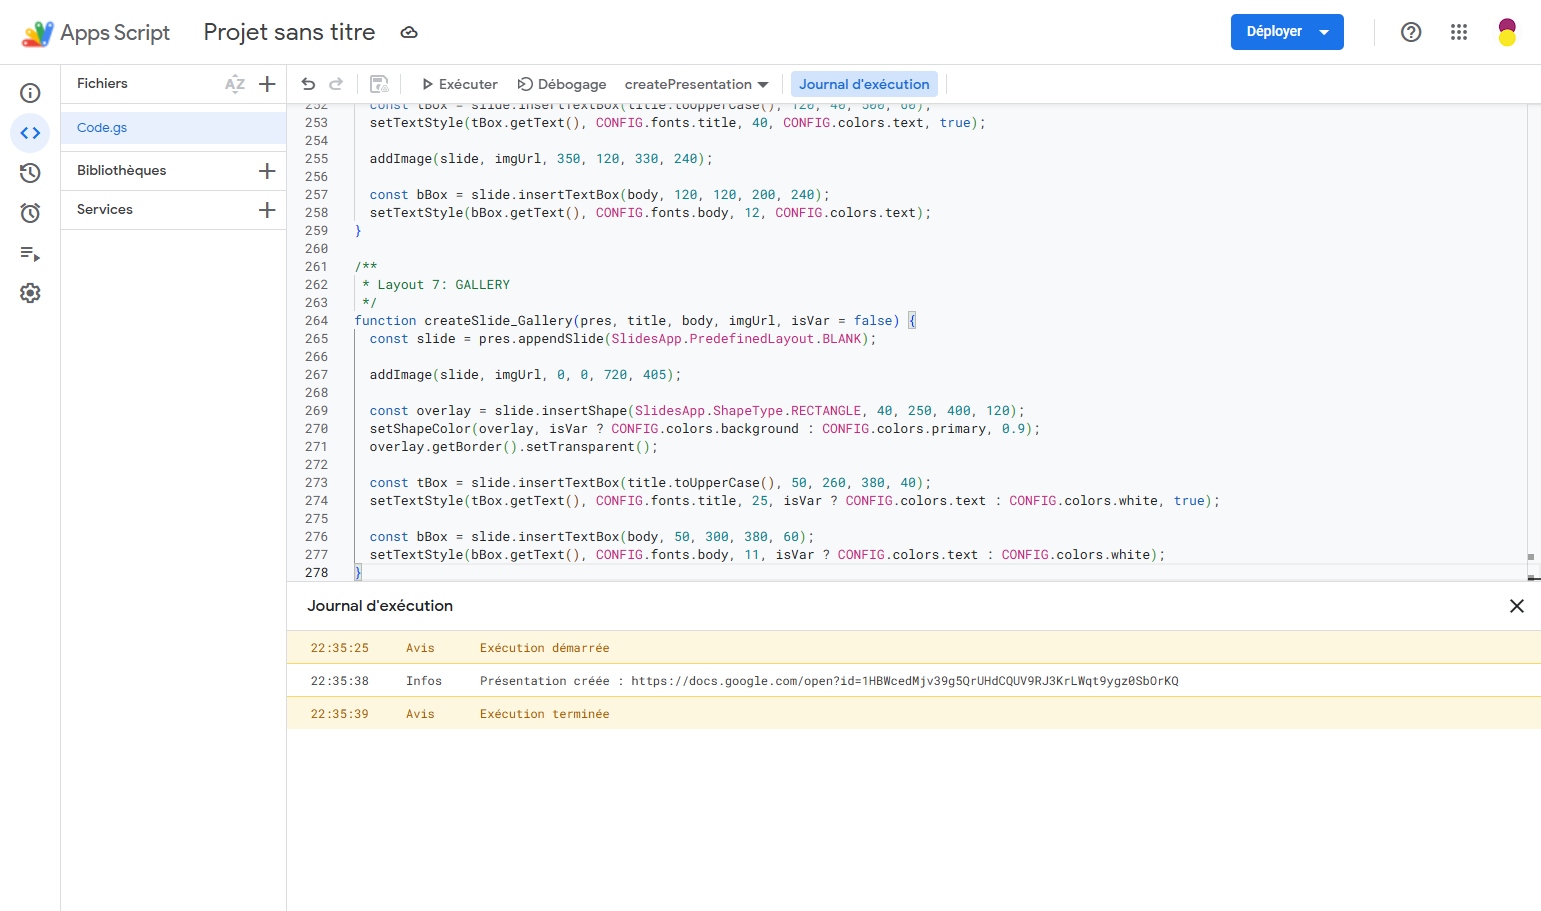1541x911 pixels.
Task: Redo the last edit
Action: [x=336, y=84]
